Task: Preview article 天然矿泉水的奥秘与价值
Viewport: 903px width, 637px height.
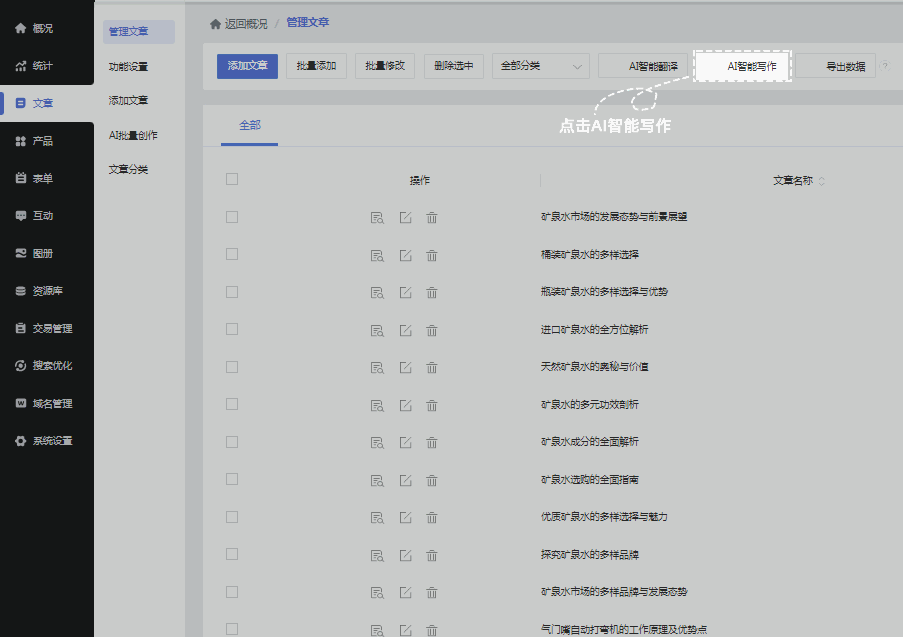Action: tap(377, 368)
